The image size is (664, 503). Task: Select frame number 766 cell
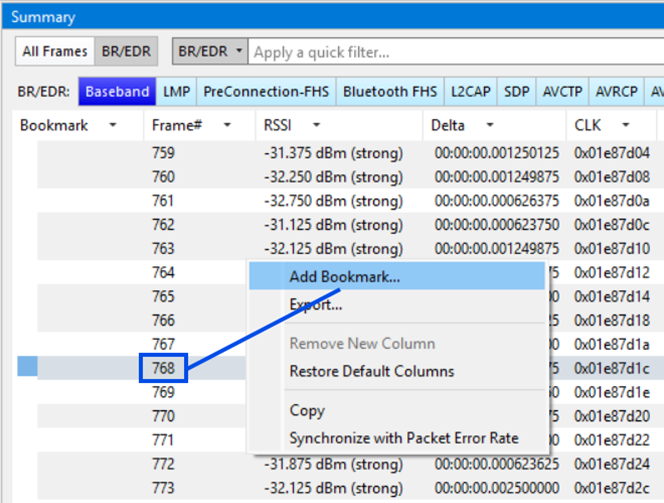tap(163, 320)
